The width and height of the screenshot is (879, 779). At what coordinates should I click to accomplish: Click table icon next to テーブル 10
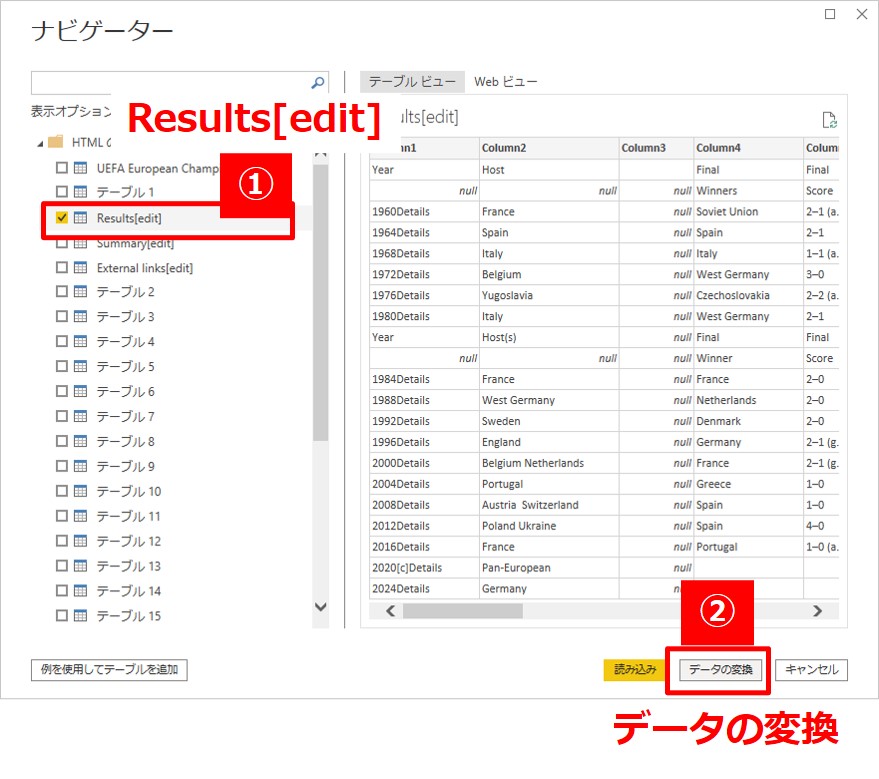coord(81,492)
